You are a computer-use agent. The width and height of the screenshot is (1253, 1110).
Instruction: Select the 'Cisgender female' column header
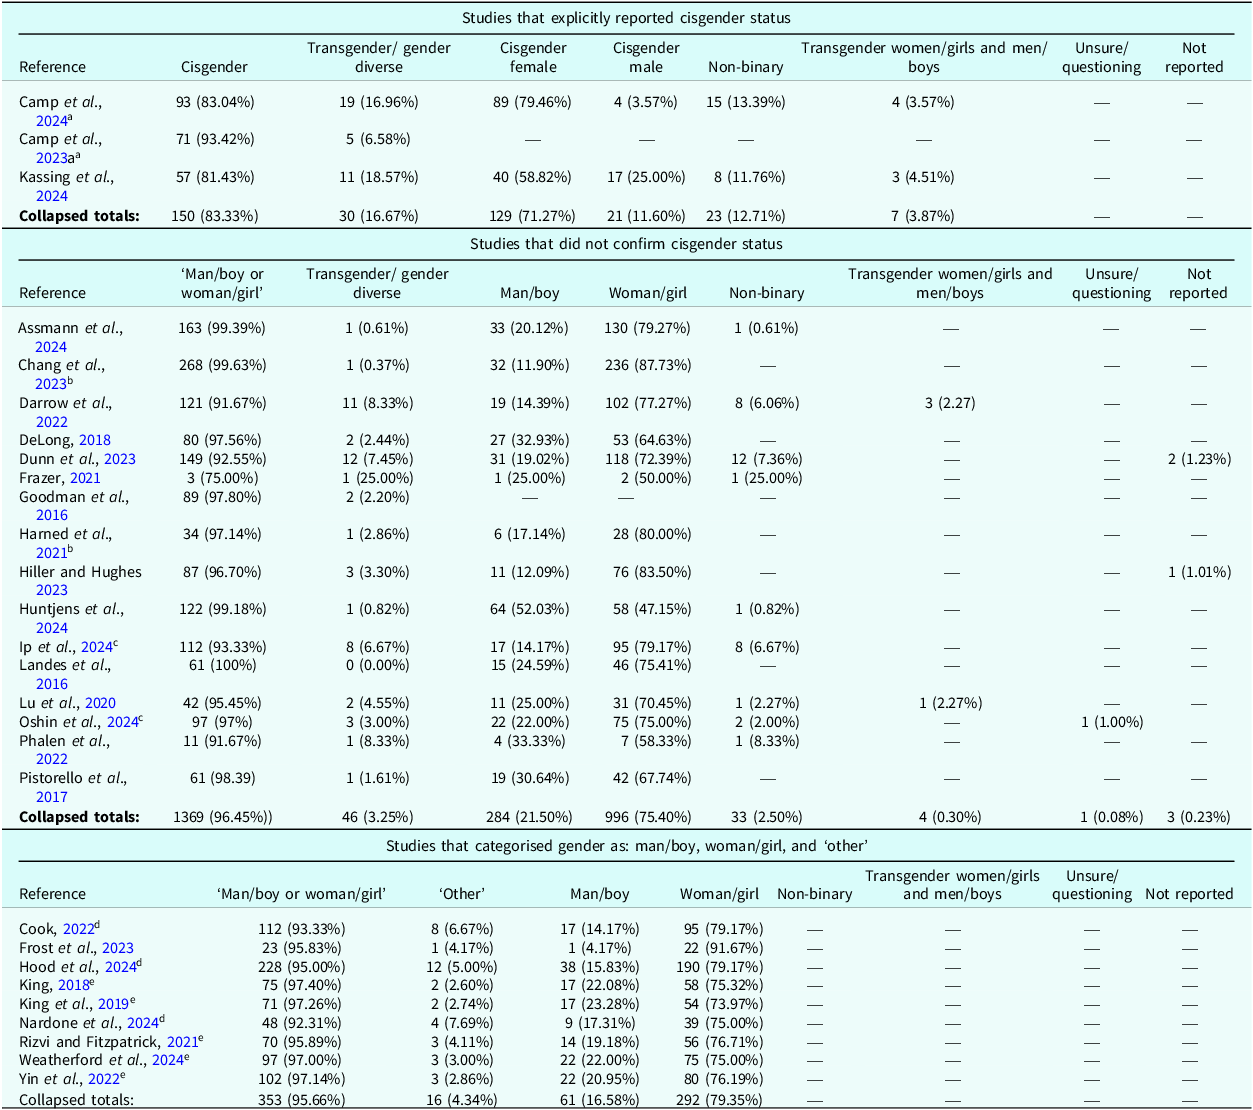(x=533, y=57)
